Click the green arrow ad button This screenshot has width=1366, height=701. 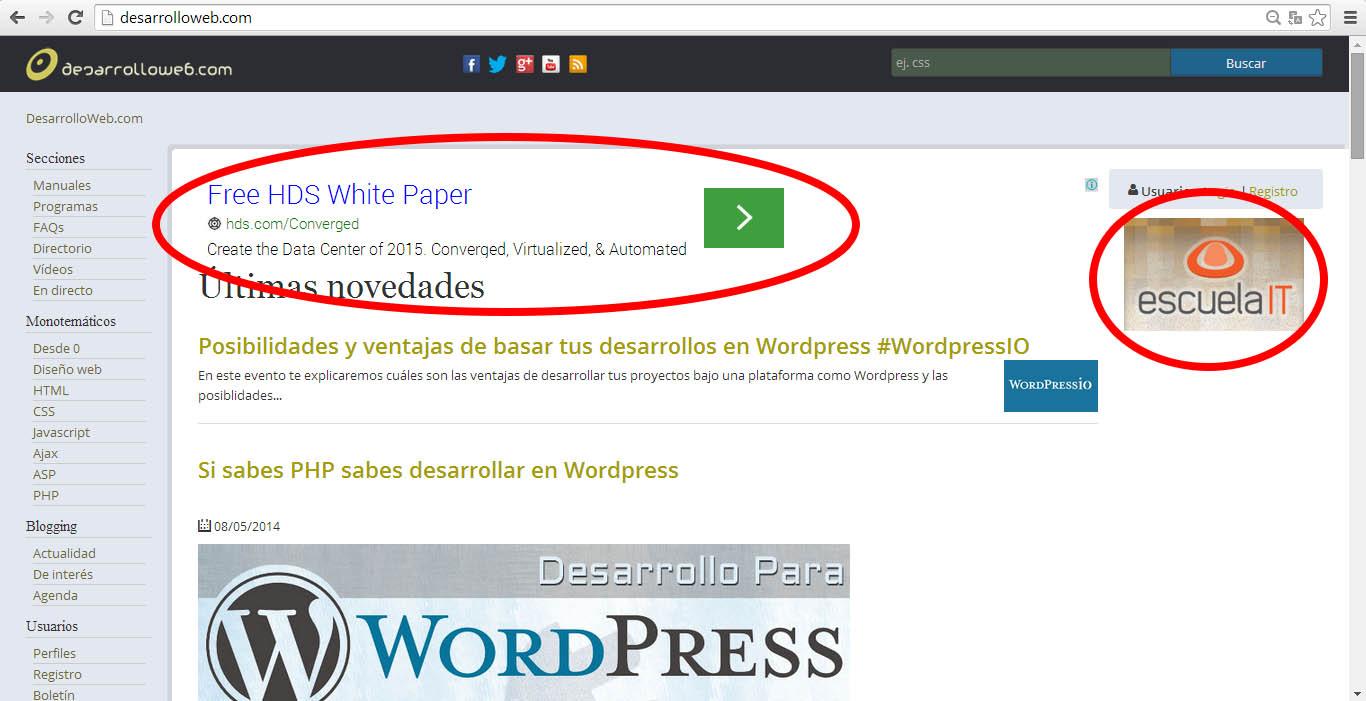(744, 217)
